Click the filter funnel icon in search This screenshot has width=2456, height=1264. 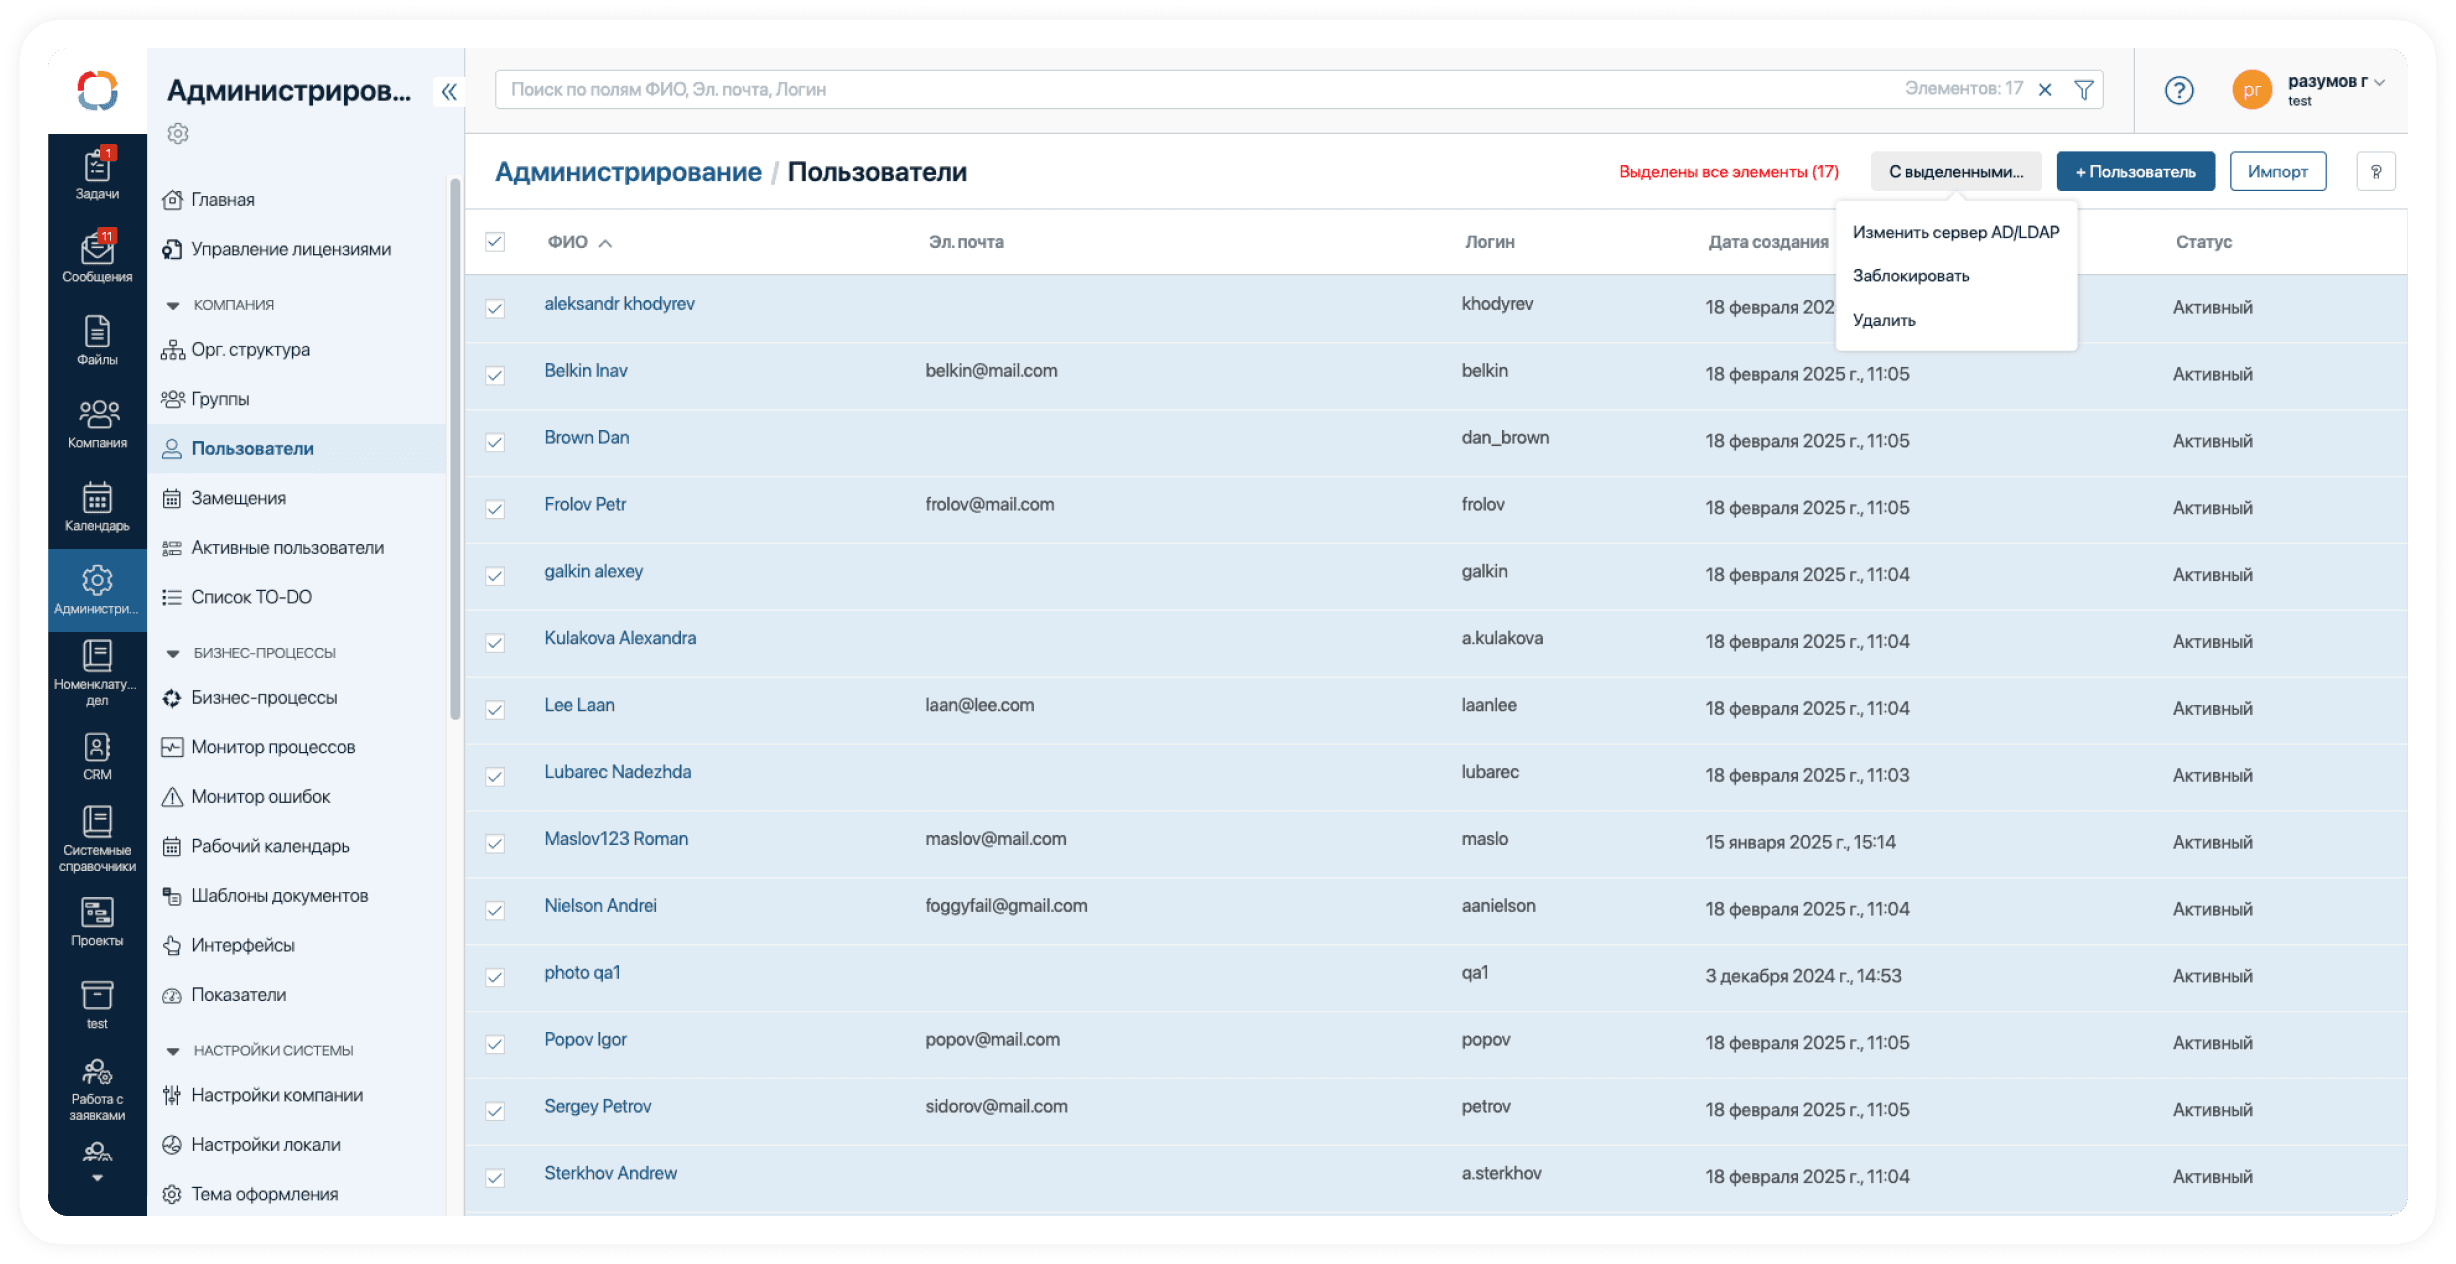coord(2084,90)
